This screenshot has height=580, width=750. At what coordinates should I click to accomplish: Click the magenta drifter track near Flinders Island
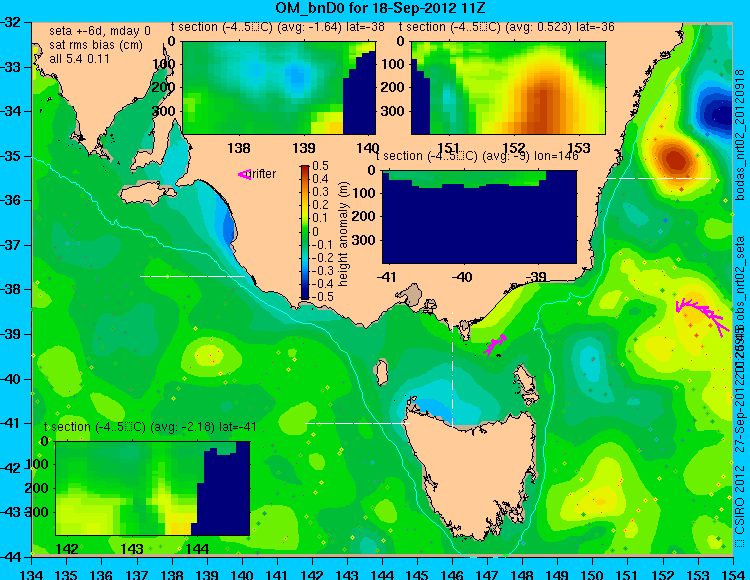click(x=495, y=344)
